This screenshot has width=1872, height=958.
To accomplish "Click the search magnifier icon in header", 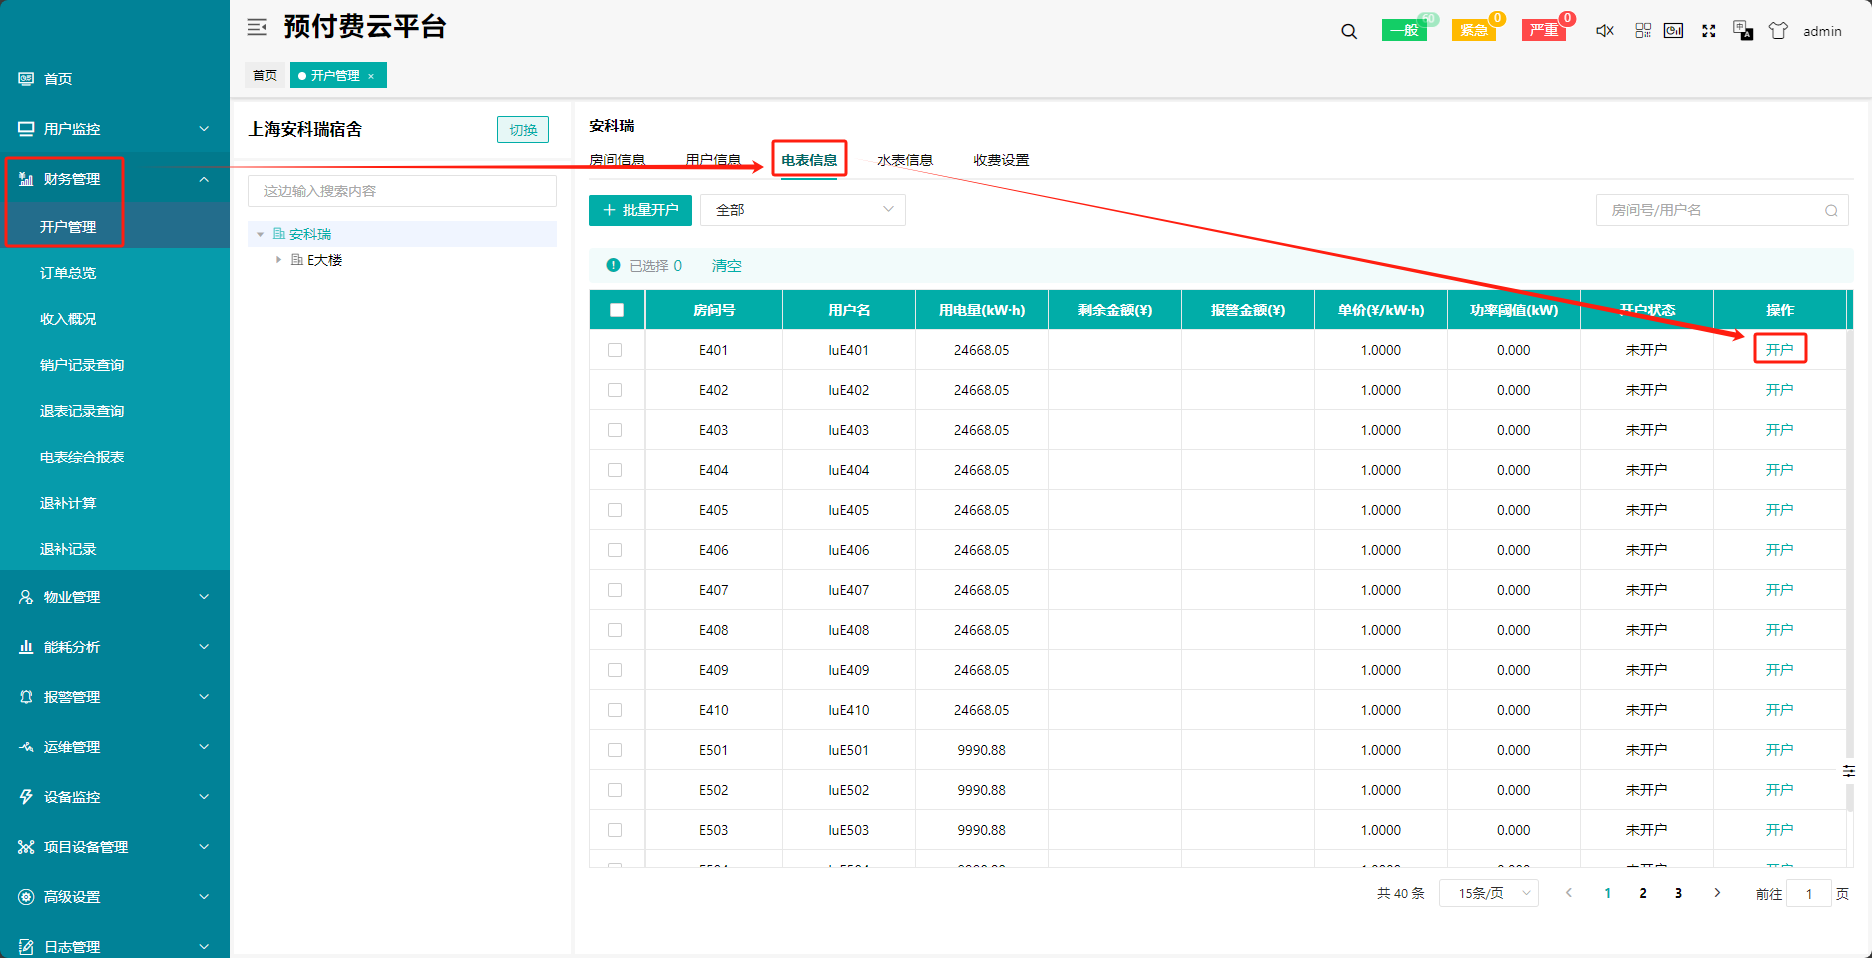I will click(x=1349, y=31).
